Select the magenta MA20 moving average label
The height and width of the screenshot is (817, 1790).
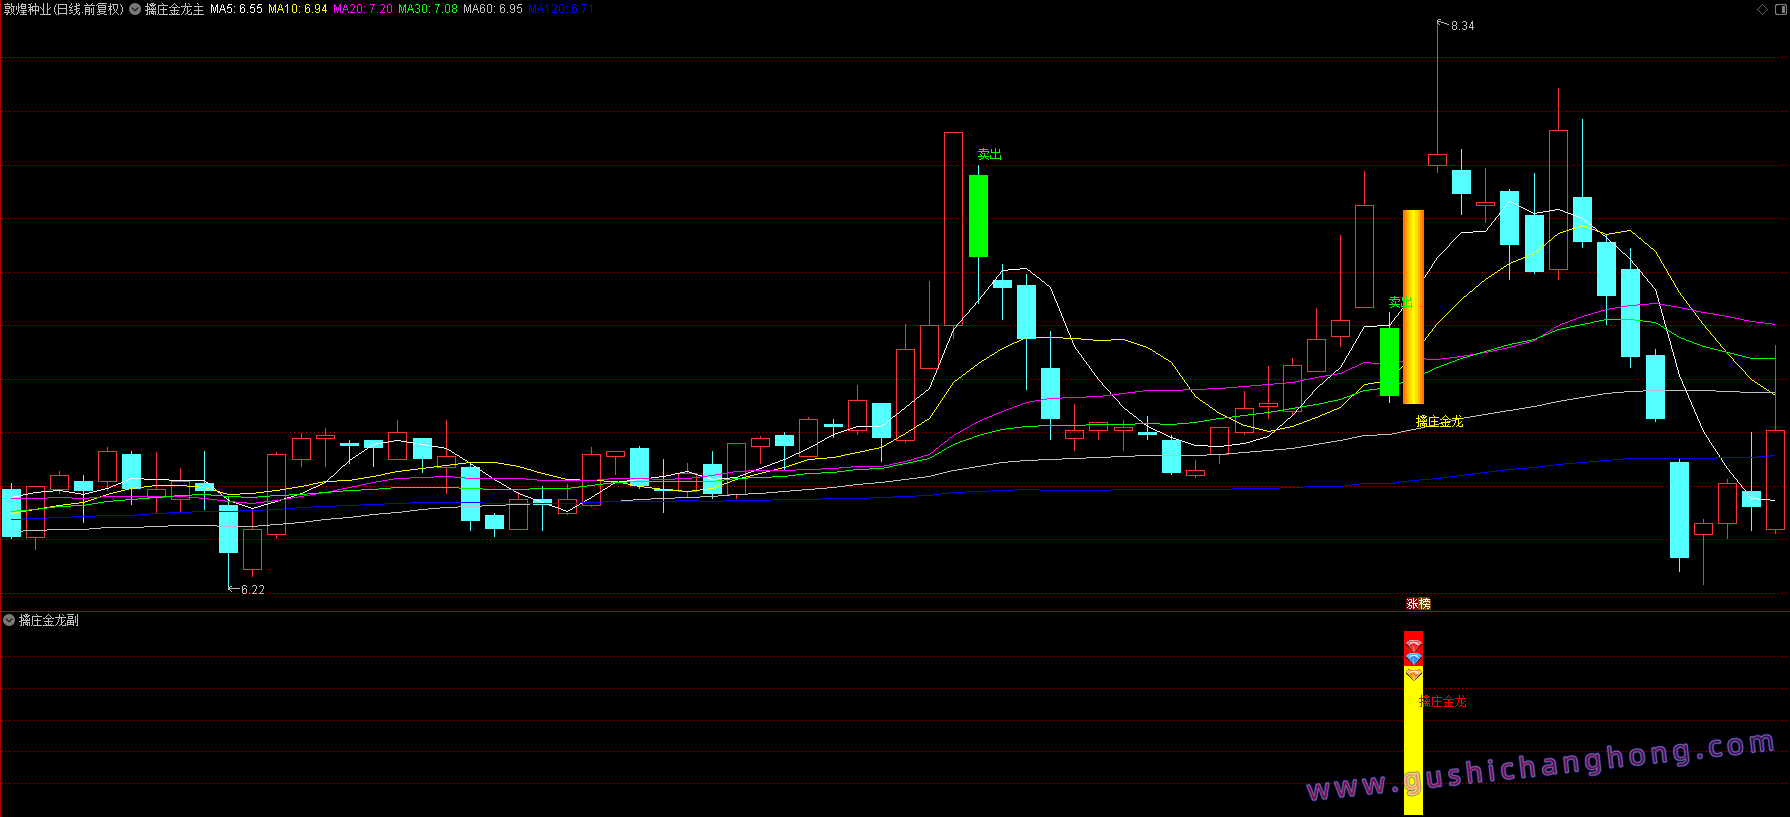point(362,9)
